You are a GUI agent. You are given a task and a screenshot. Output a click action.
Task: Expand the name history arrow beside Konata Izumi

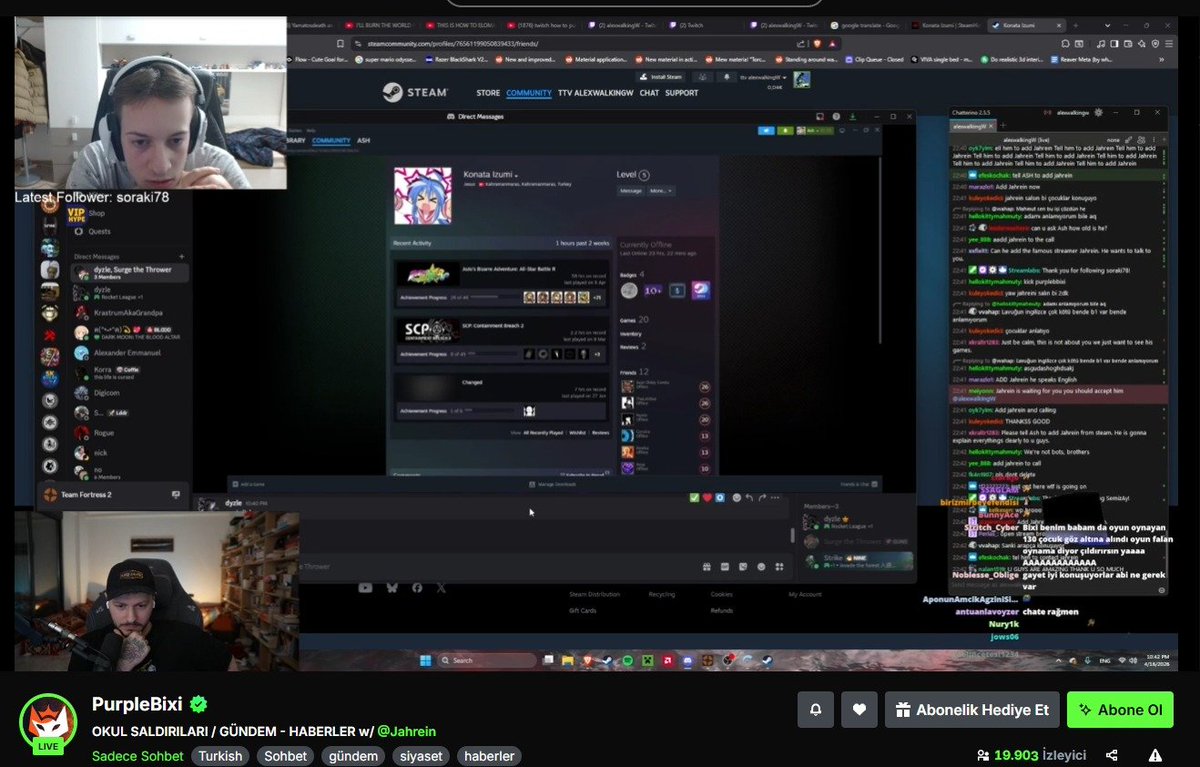click(517, 175)
